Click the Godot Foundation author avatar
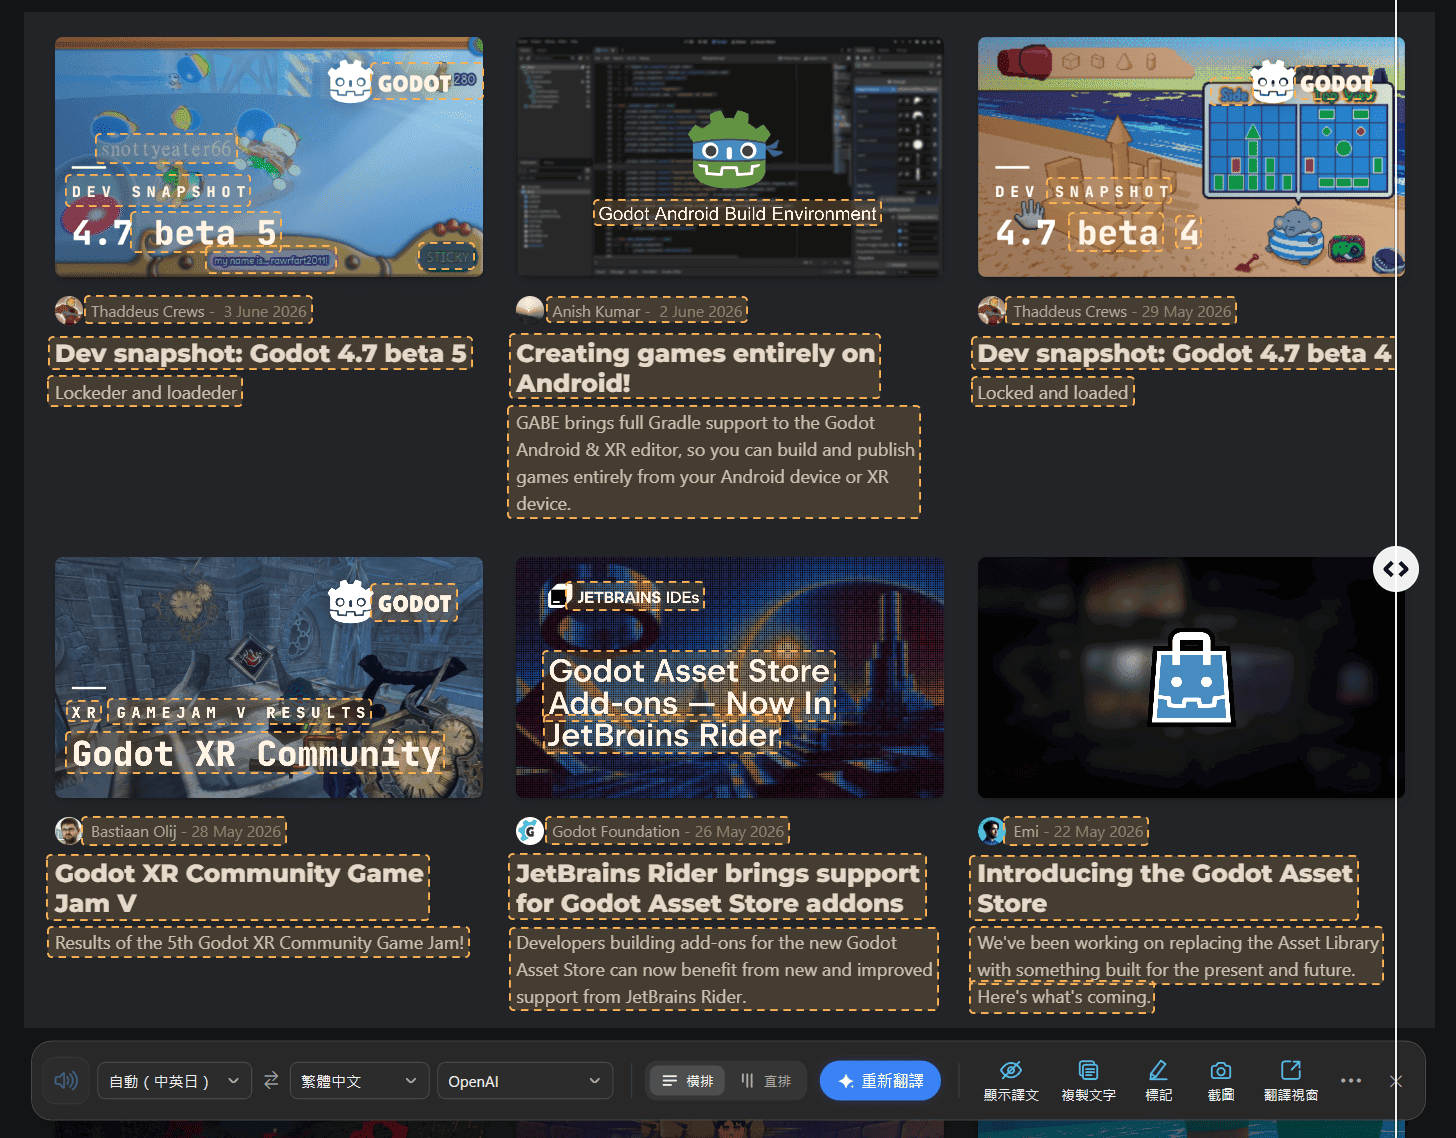1456x1138 pixels. click(530, 831)
